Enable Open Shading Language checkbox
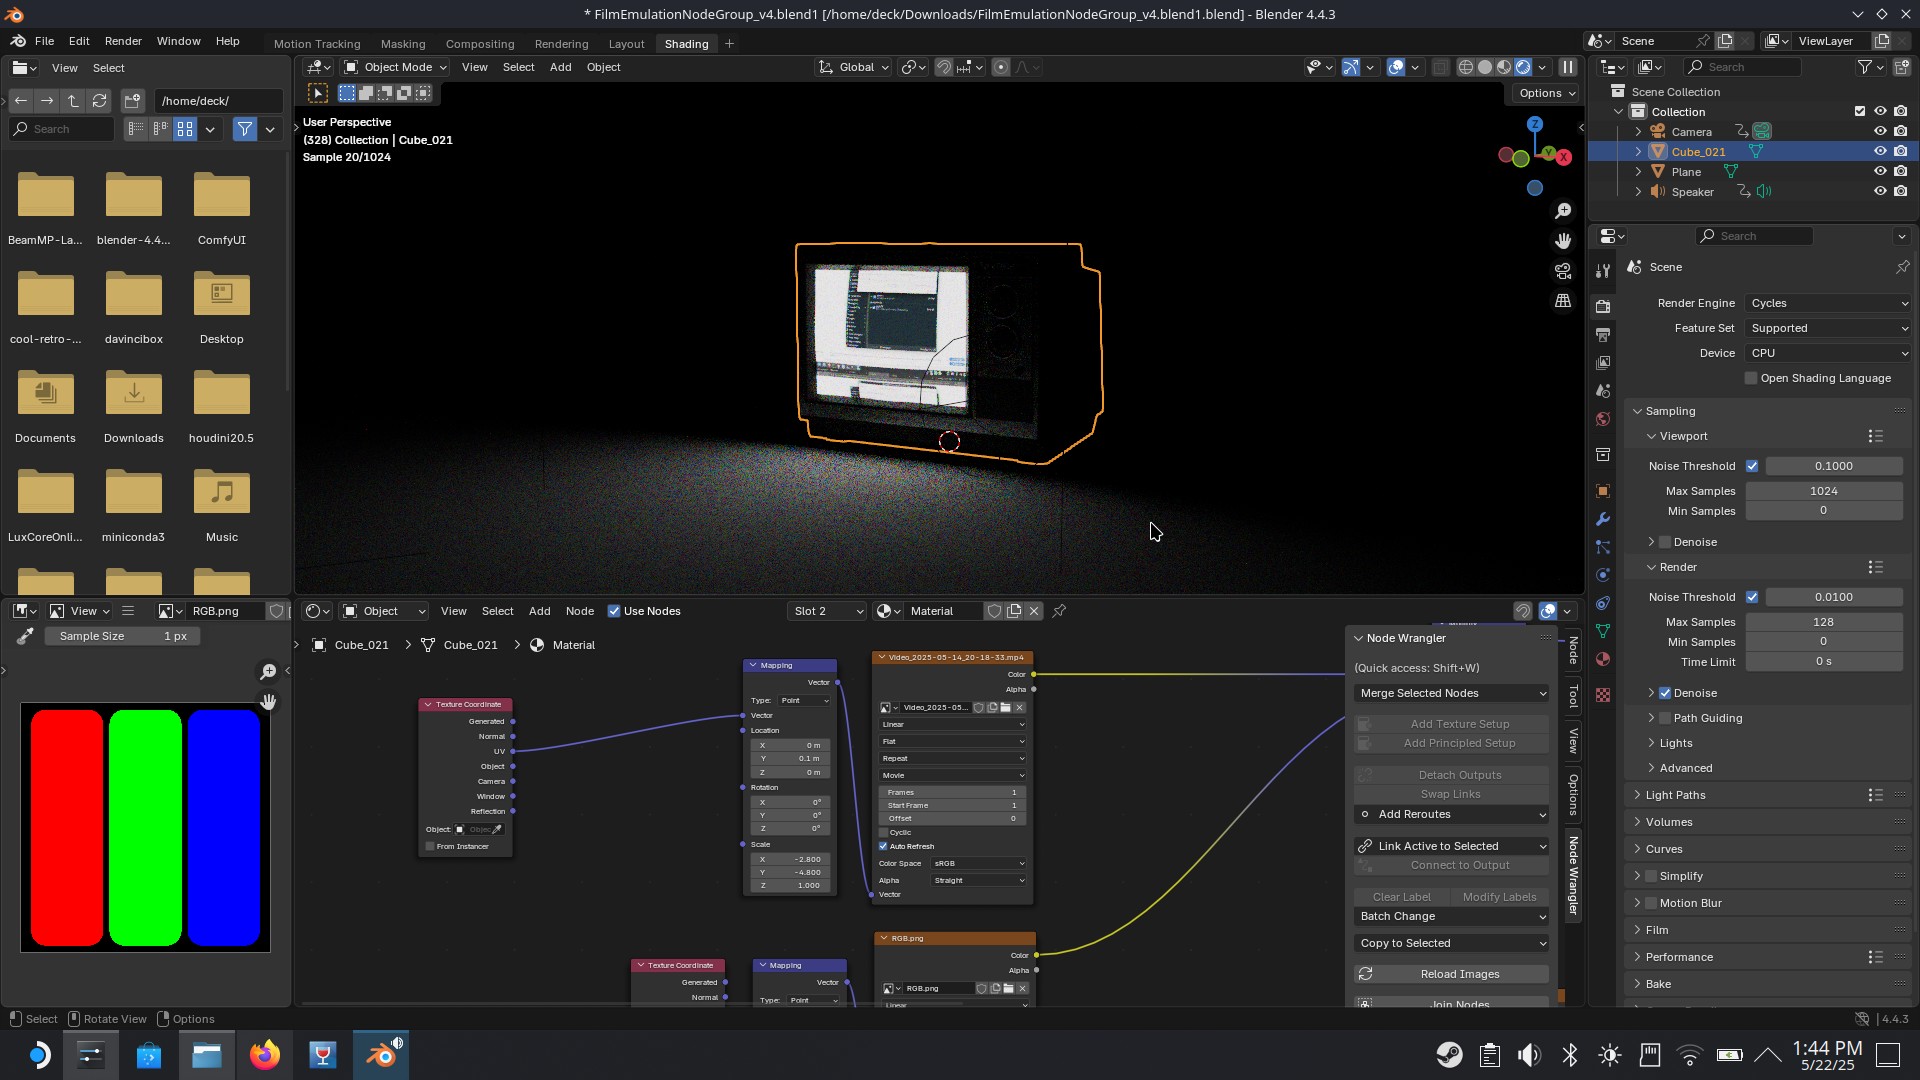This screenshot has height=1080, width=1920. tap(1751, 378)
